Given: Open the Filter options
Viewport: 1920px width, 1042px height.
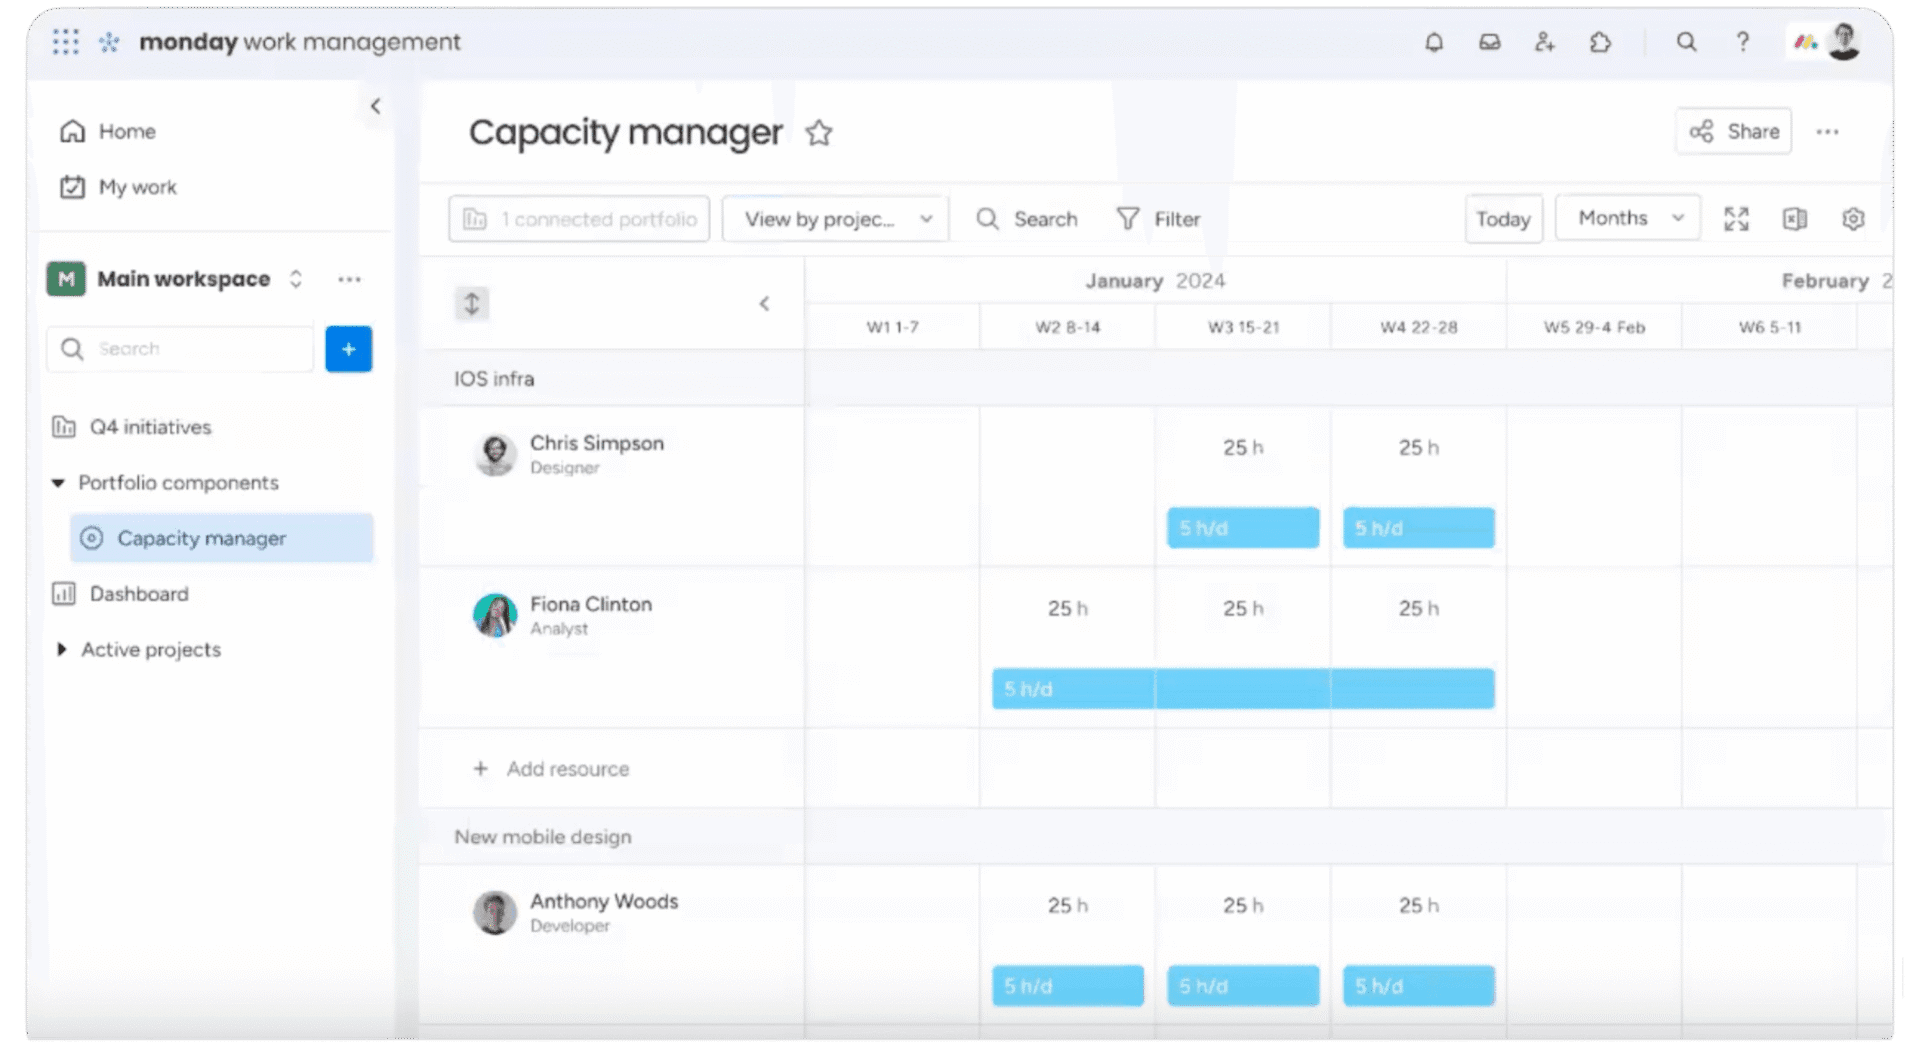Looking at the screenshot, I should [1159, 219].
